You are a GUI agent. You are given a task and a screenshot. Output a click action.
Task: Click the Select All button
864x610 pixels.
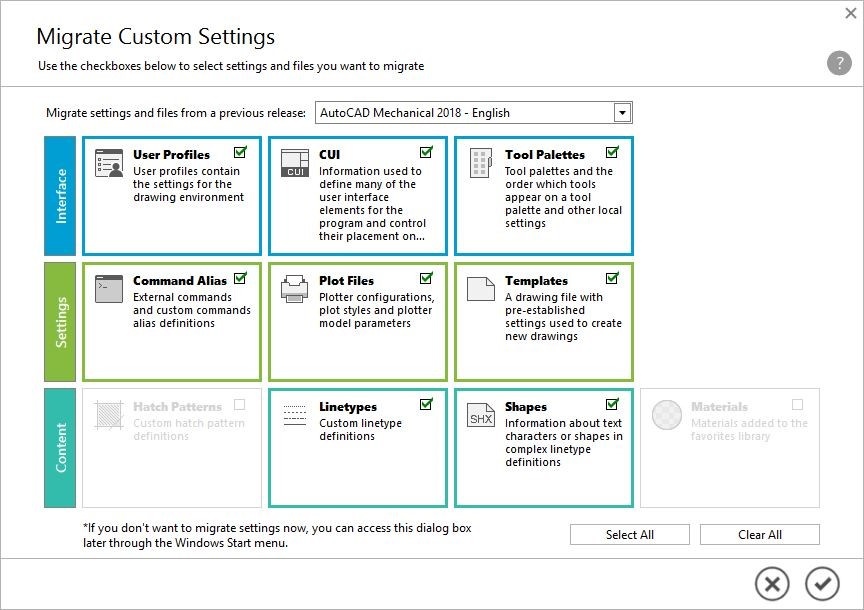pyautogui.click(x=629, y=534)
